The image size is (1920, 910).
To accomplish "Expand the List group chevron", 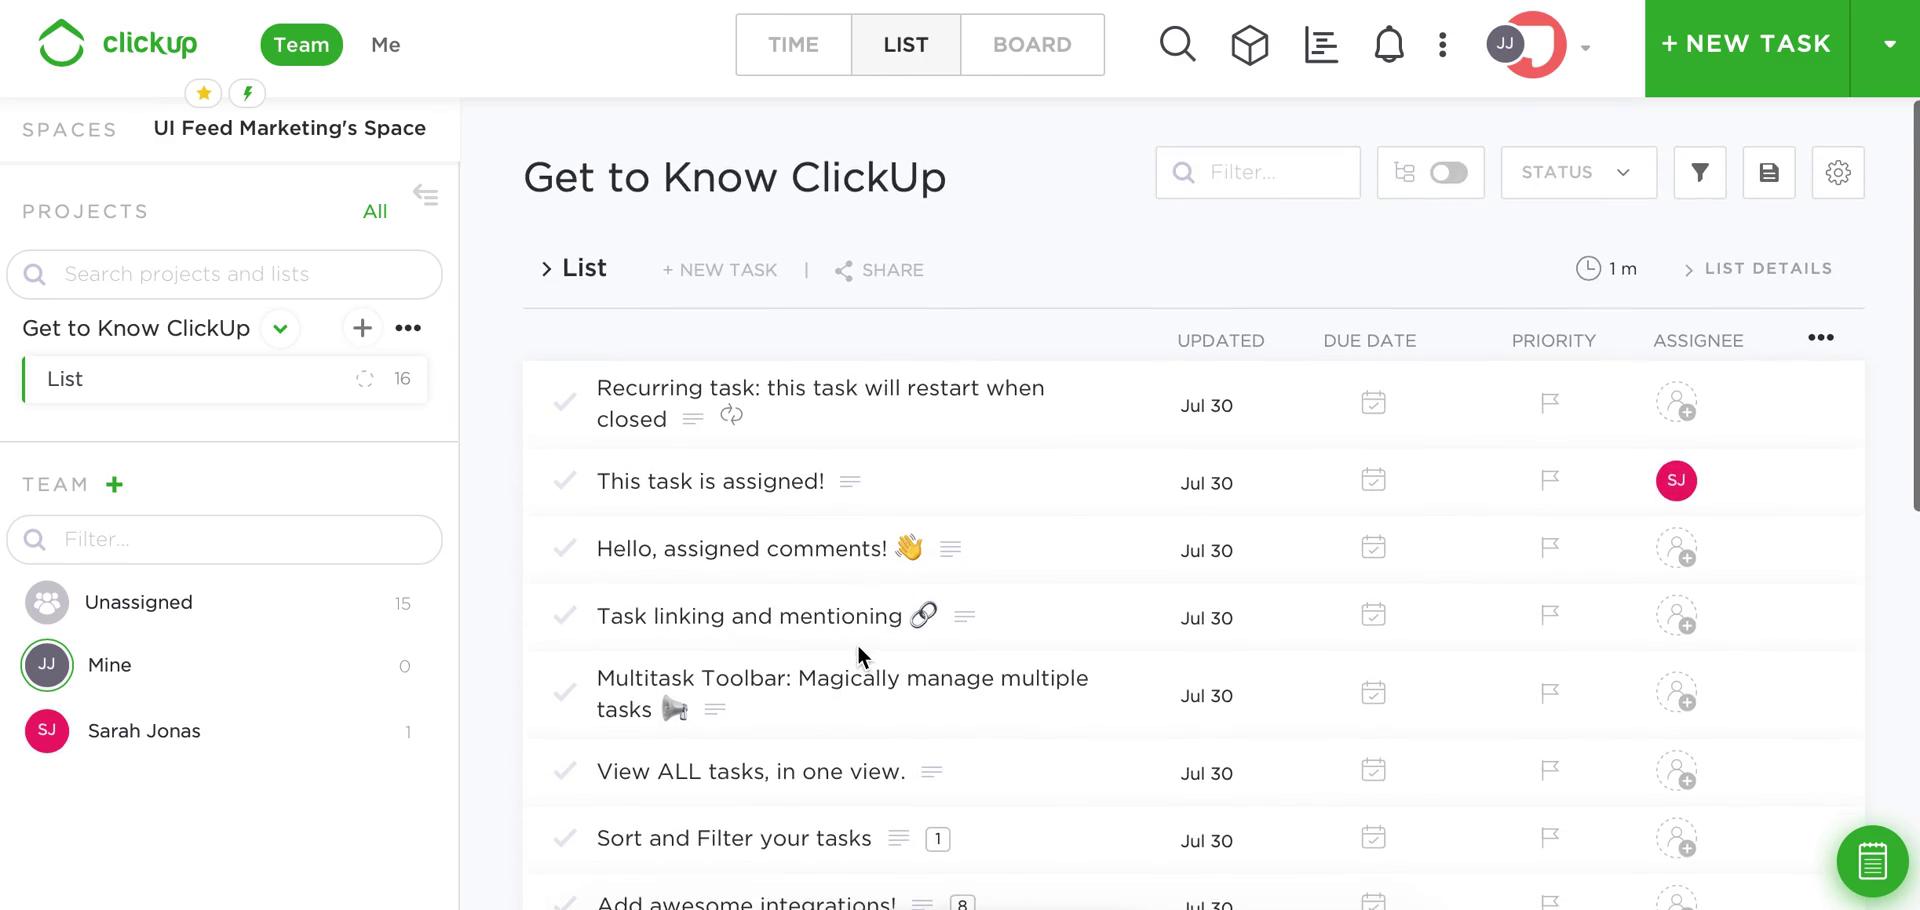I will pyautogui.click(x=546, y=269).
